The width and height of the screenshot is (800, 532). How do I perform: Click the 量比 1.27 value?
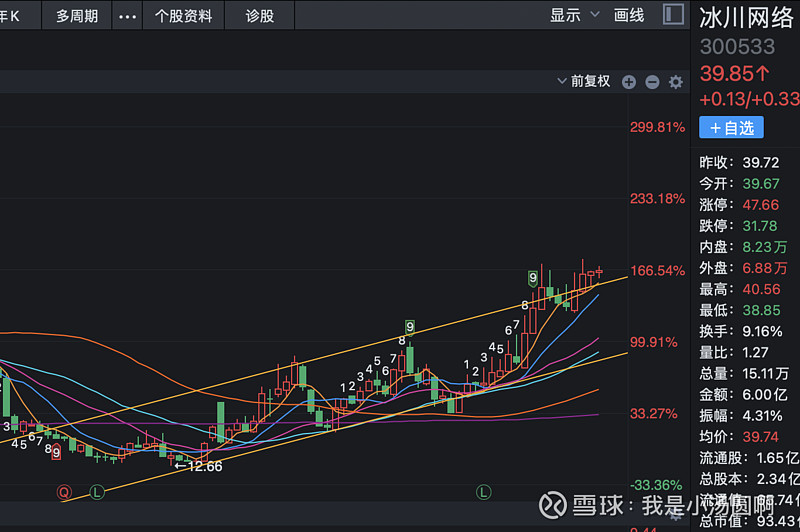click(x=755, y=352)
